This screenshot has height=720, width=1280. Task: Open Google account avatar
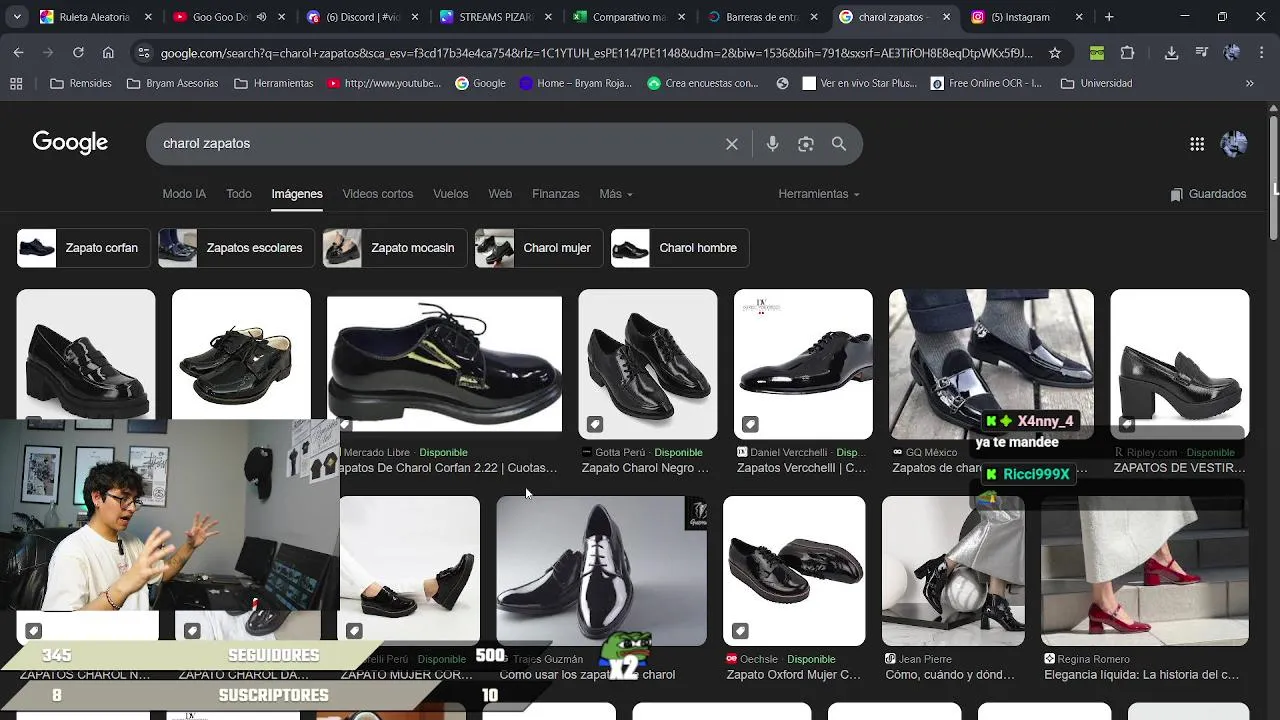point(1234,144)
